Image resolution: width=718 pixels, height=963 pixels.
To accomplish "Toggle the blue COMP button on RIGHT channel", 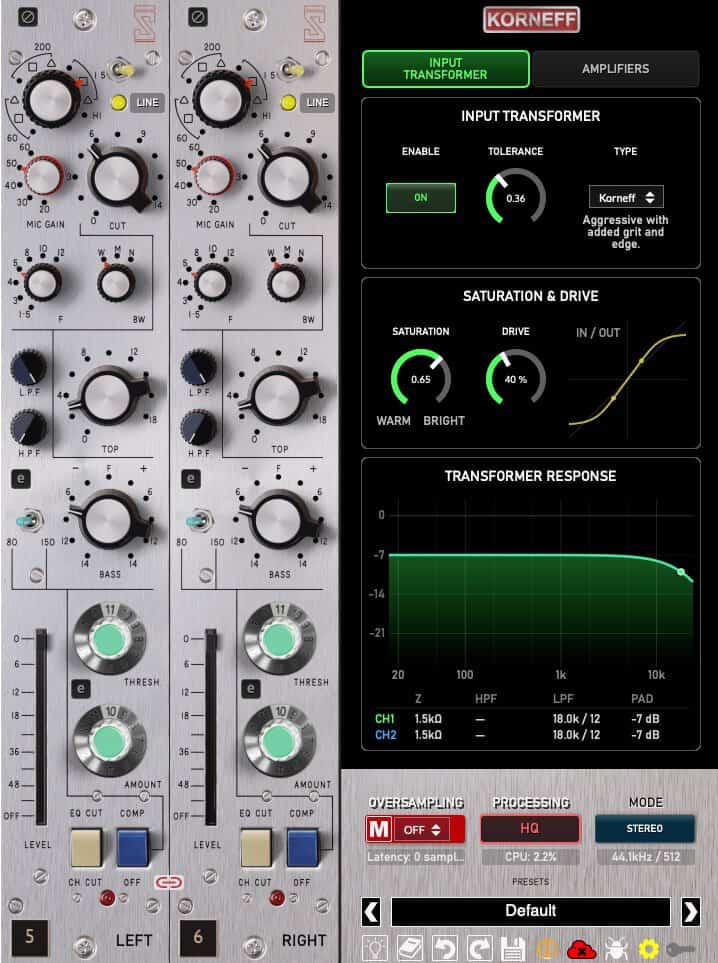I will pyautogui.click(x=303, y=848).
